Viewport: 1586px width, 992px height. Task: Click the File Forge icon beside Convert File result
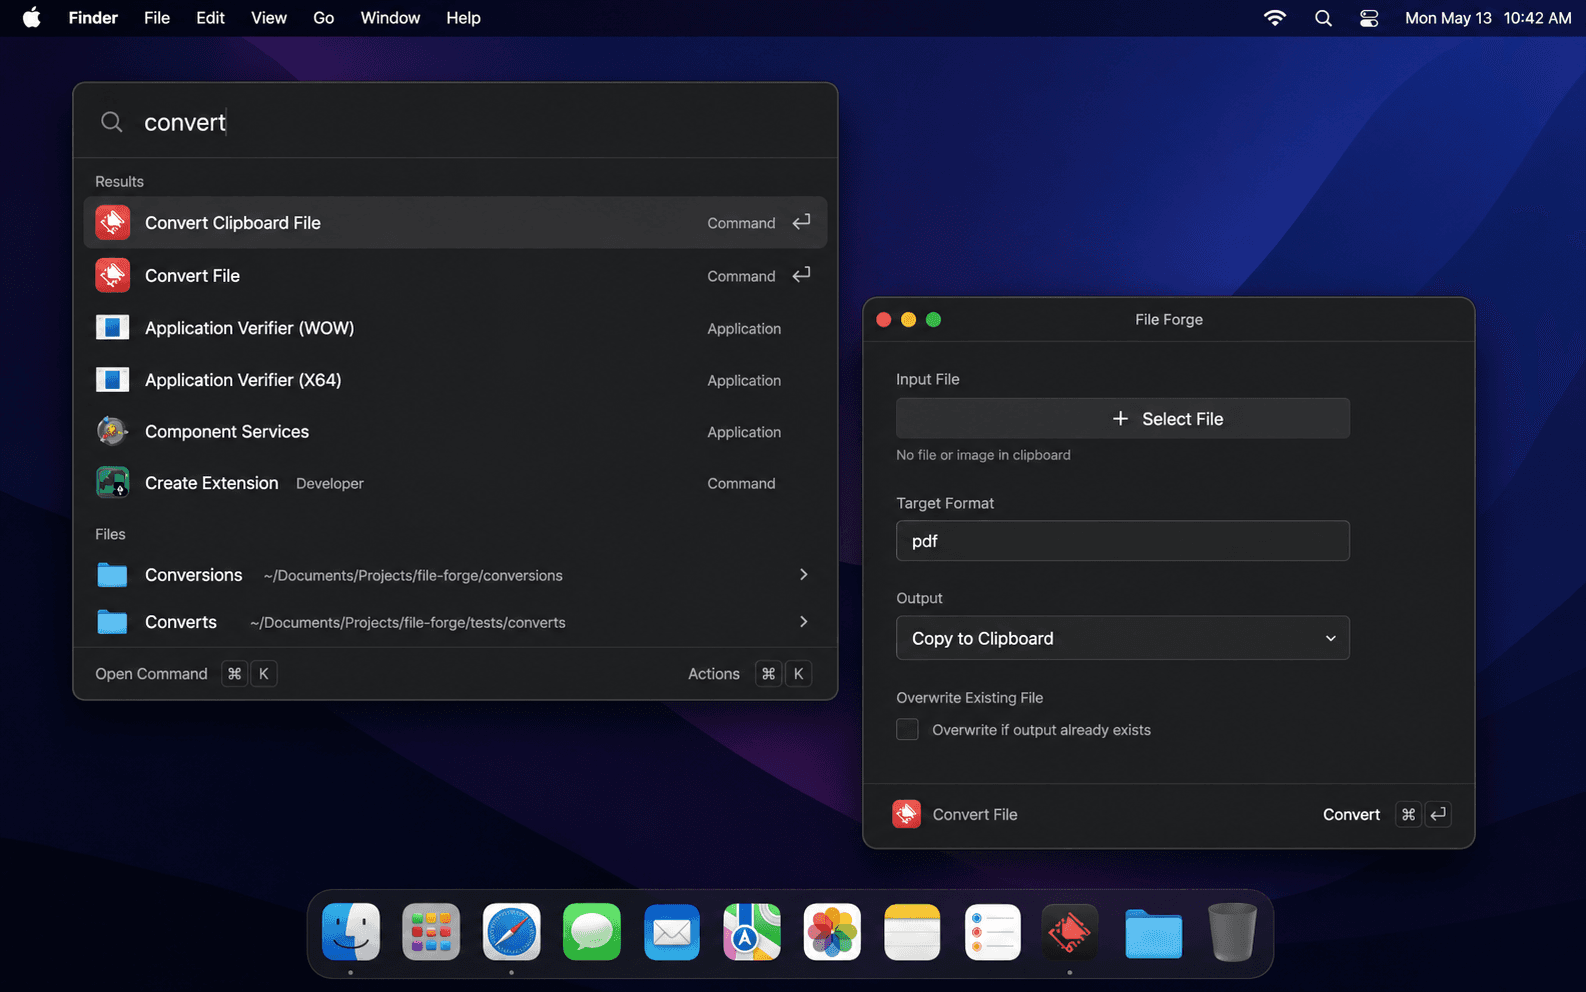(x=112, y=275)
